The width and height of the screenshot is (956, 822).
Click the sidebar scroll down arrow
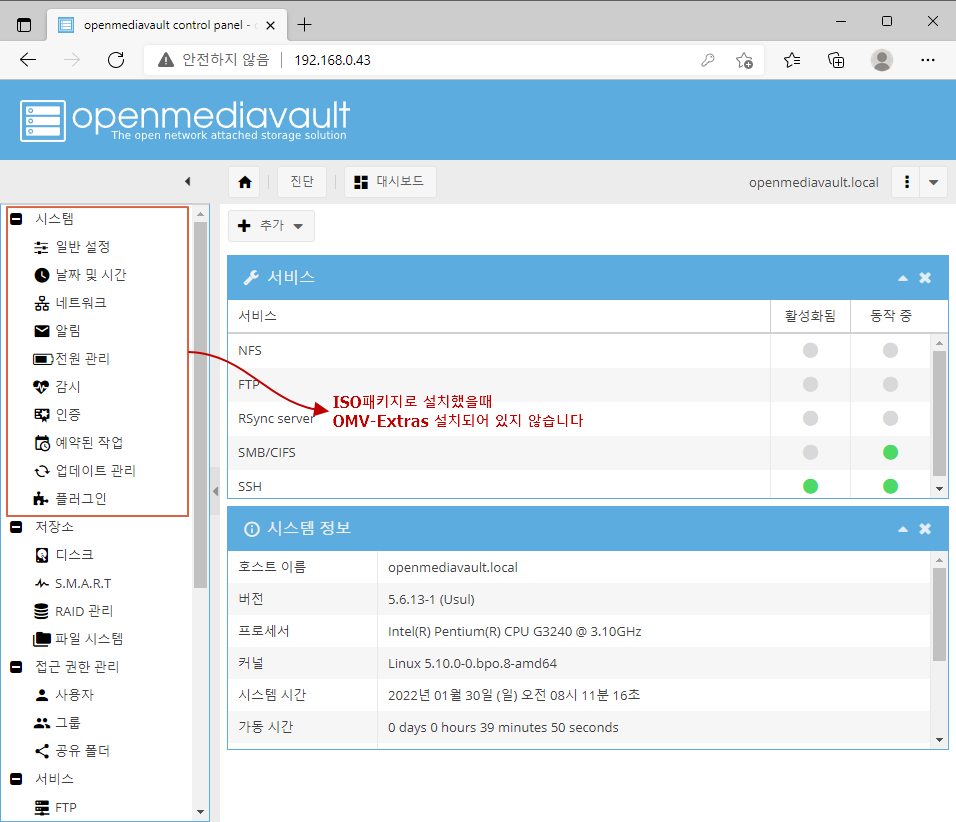[201, 812]
